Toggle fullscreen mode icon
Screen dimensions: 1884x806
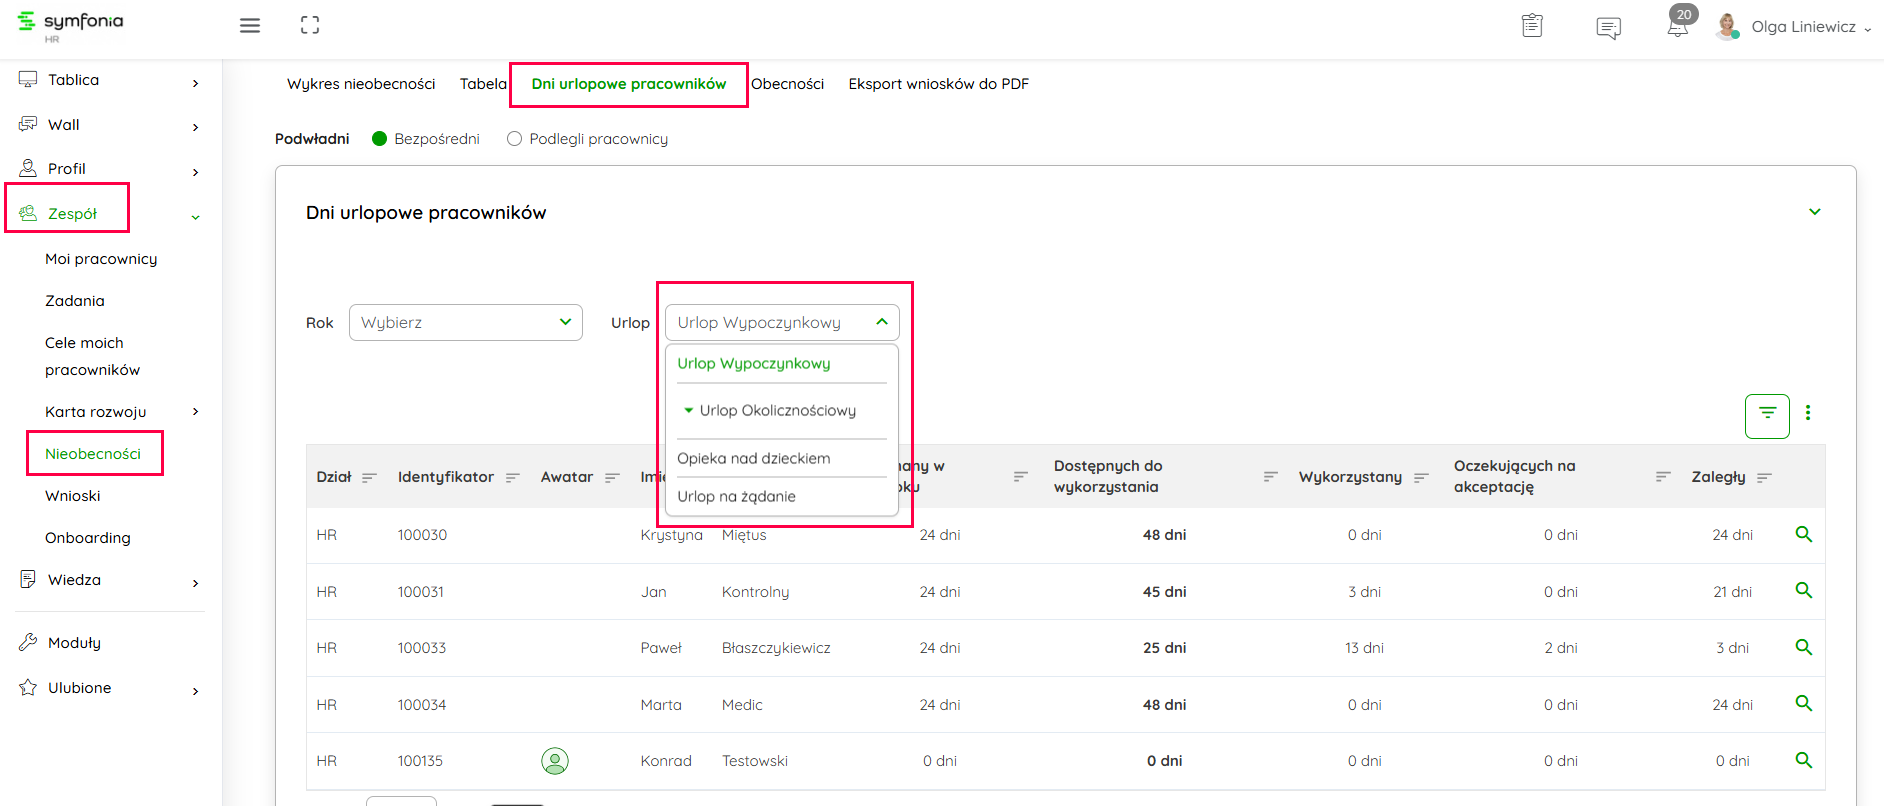tap(310, 26)
